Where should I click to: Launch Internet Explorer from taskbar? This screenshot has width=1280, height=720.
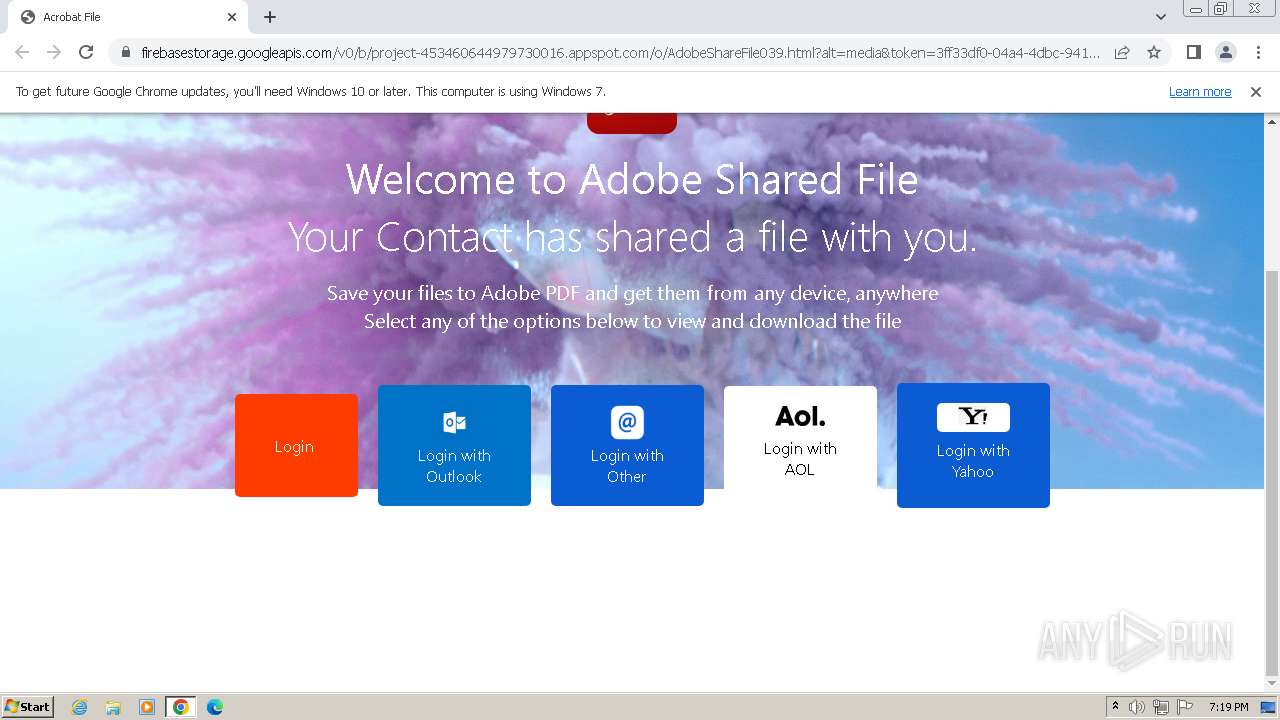(x=80, y=707)
